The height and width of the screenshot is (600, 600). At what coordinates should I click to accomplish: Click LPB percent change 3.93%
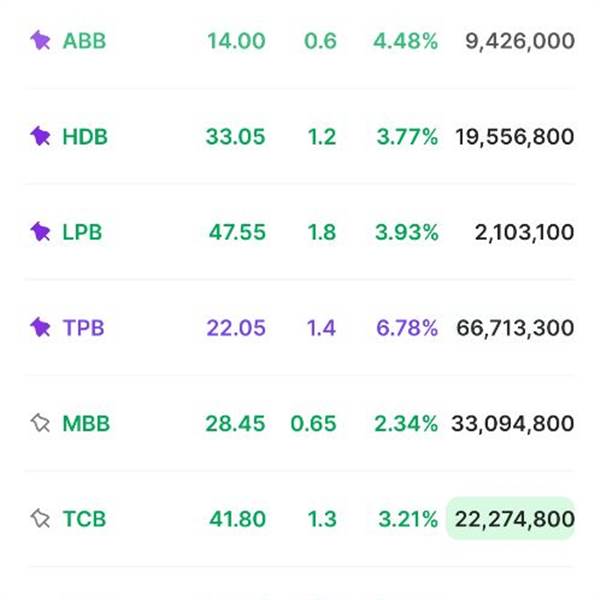click(x=407, y=232)
